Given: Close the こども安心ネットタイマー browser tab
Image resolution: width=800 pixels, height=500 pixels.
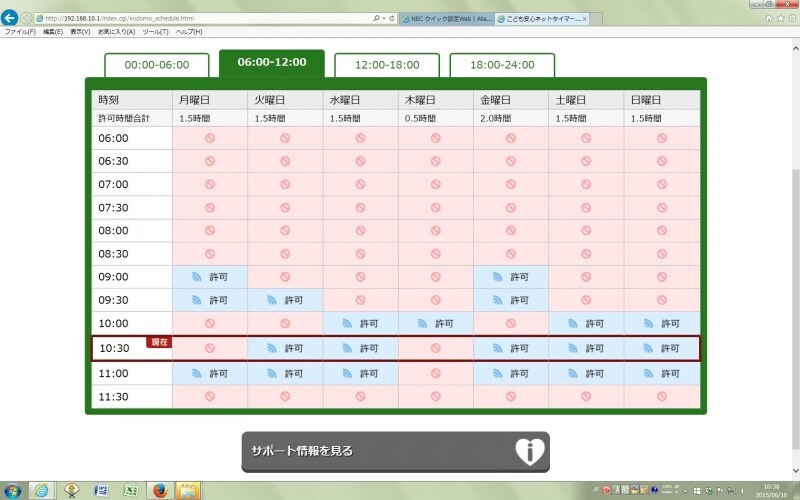Looking at the screenshot, I should point(585,19).
